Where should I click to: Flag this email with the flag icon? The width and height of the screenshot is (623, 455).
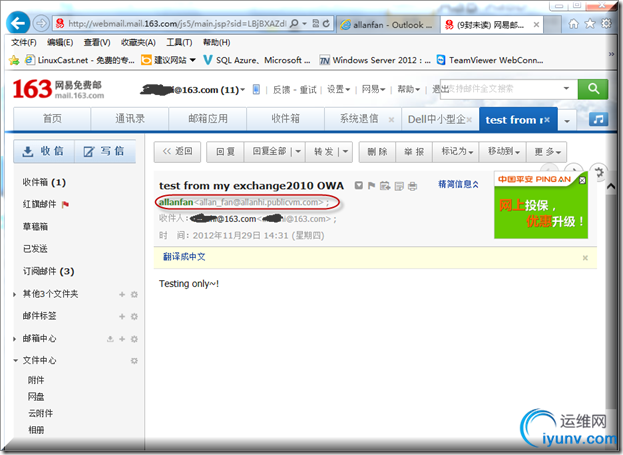tap(371, 185)
